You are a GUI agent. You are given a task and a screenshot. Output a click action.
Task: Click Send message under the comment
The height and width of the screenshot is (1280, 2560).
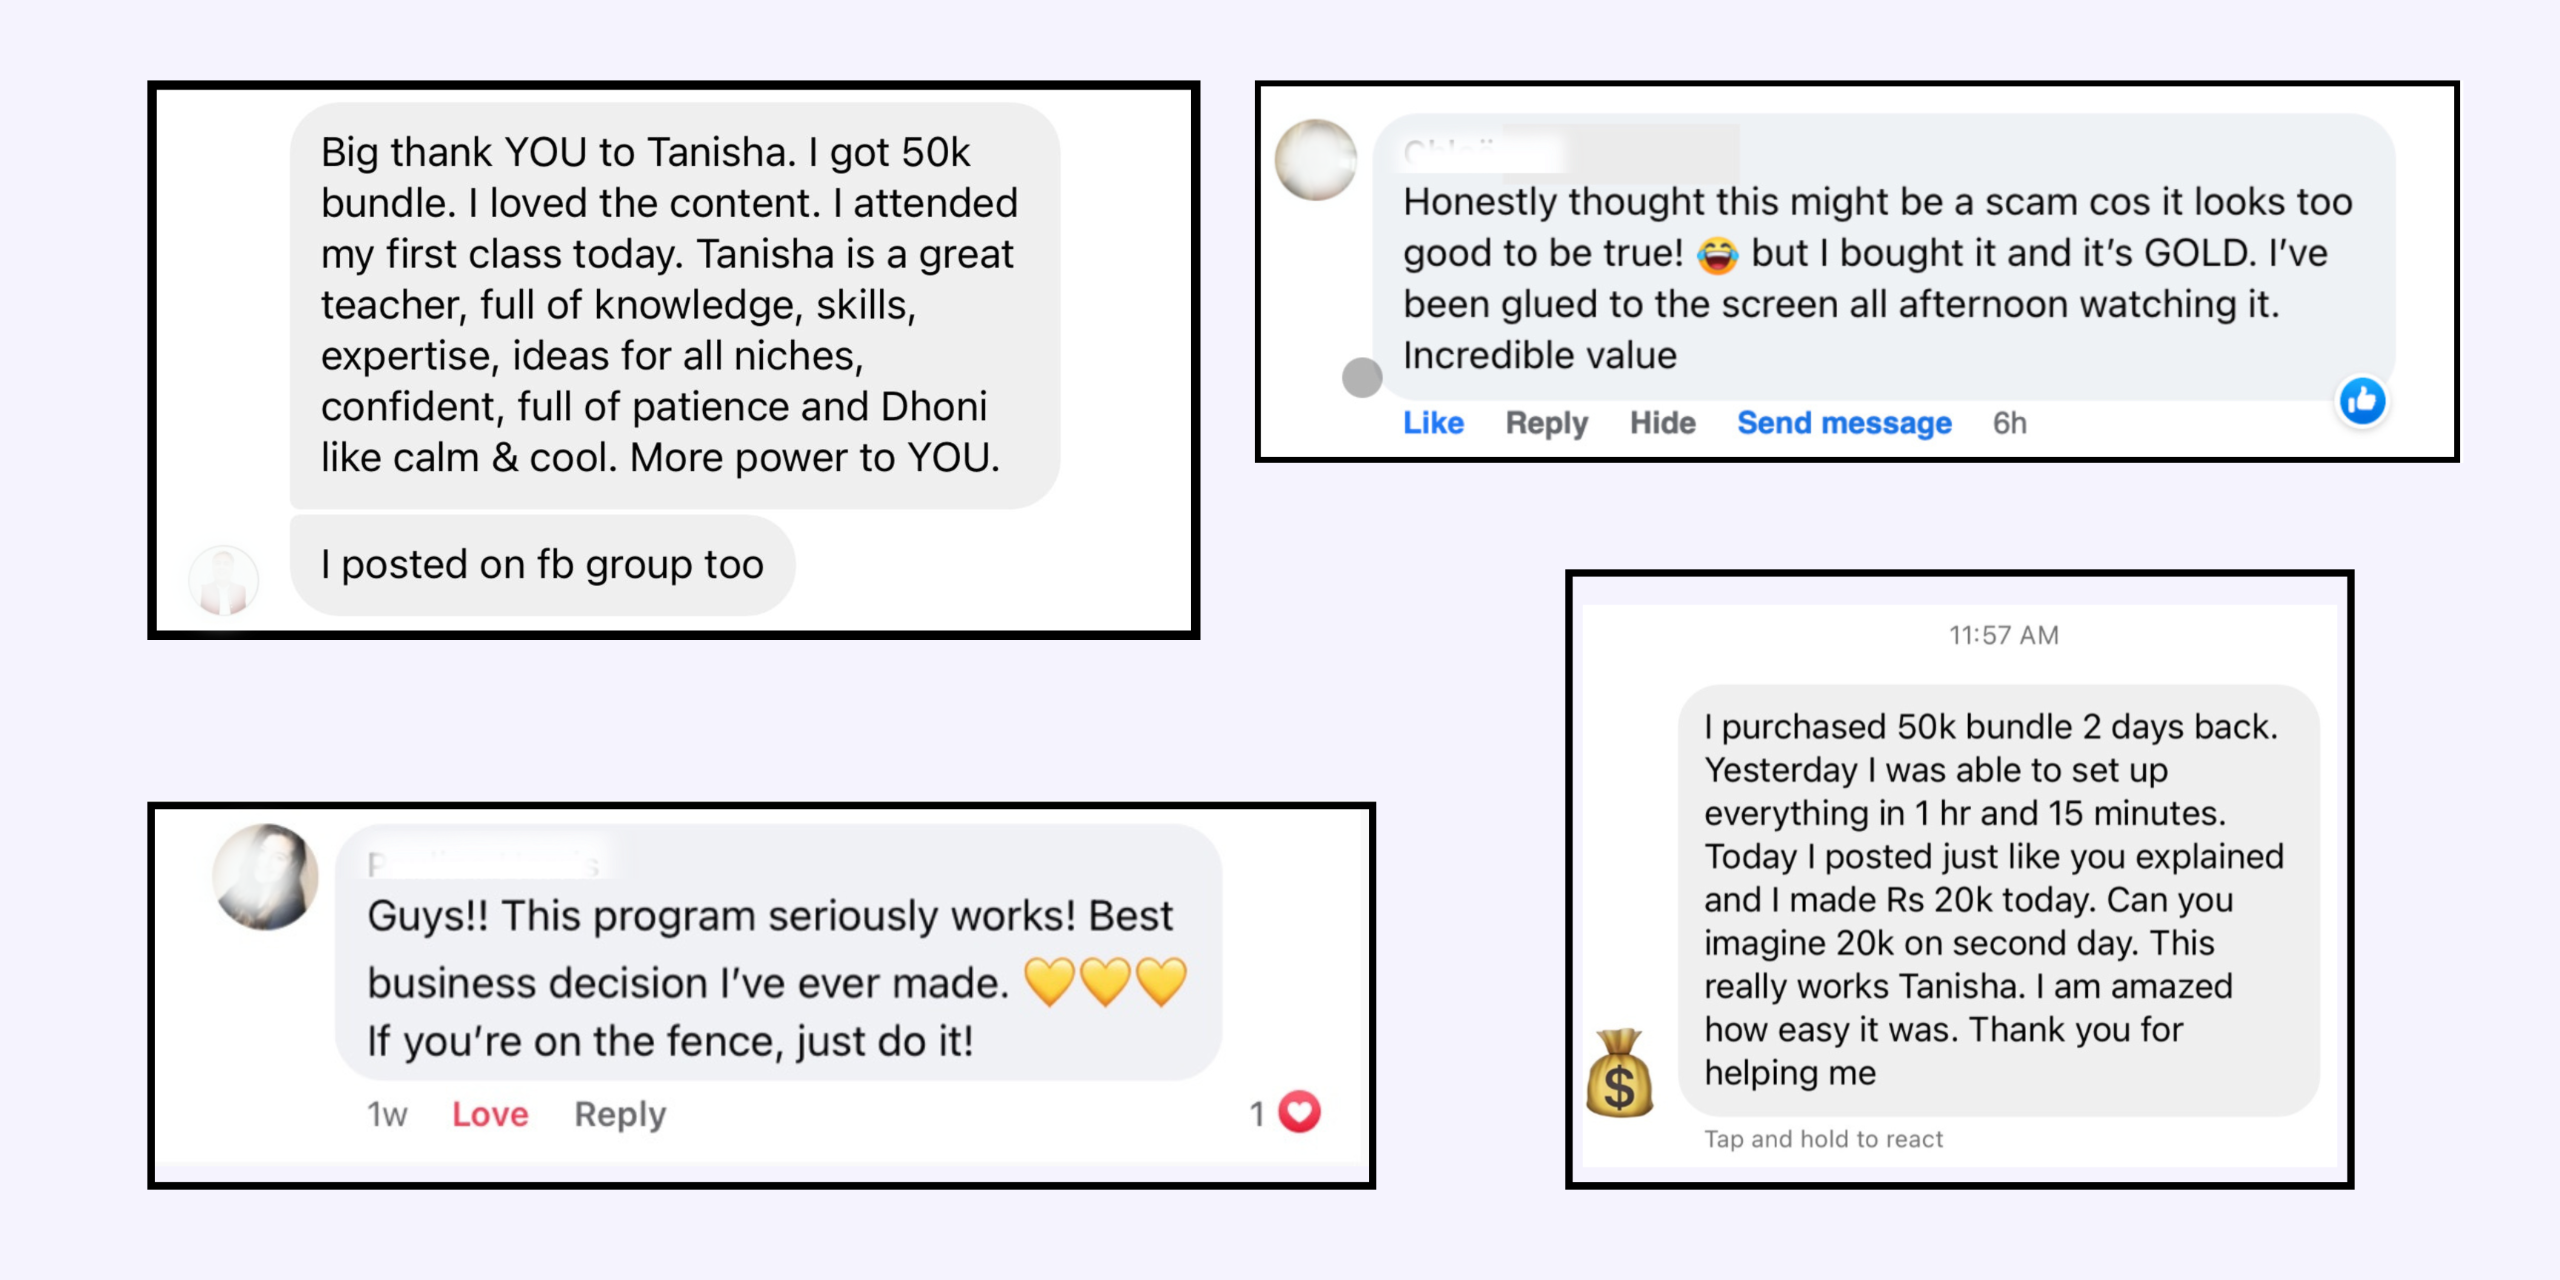tap(1844, 423)
